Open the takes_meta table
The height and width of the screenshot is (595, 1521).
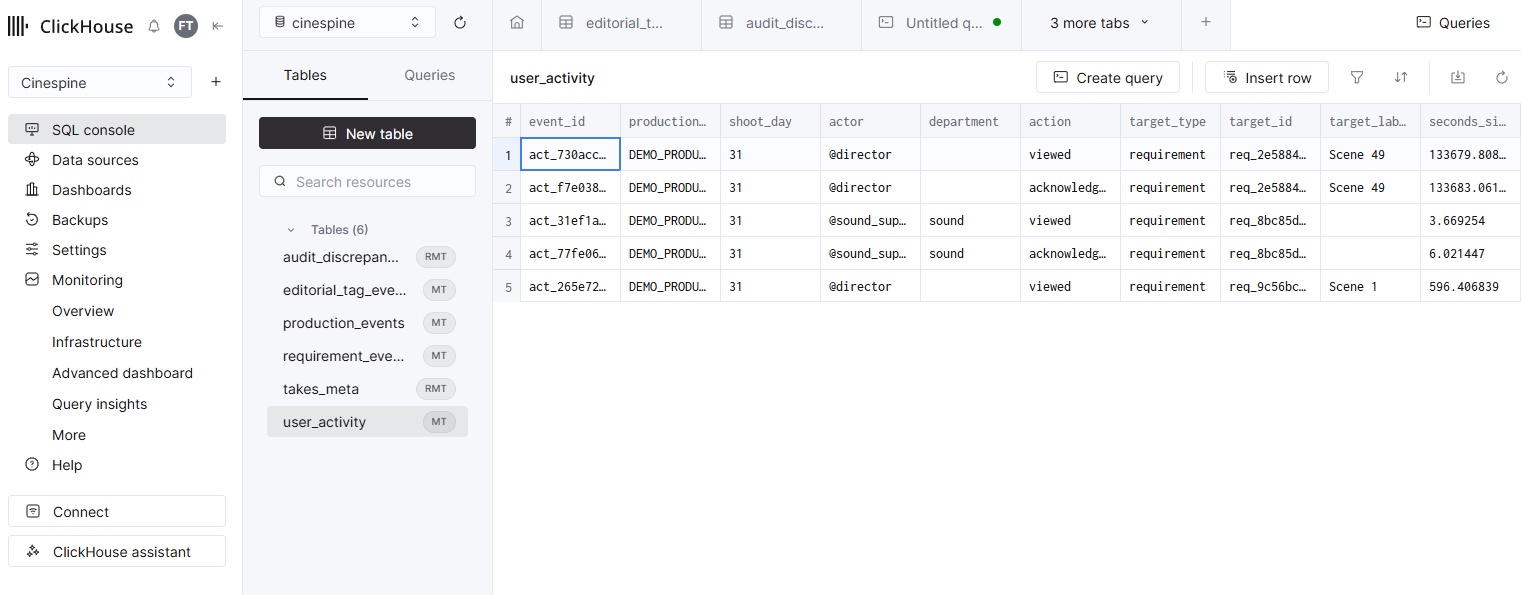click(367, 389)
